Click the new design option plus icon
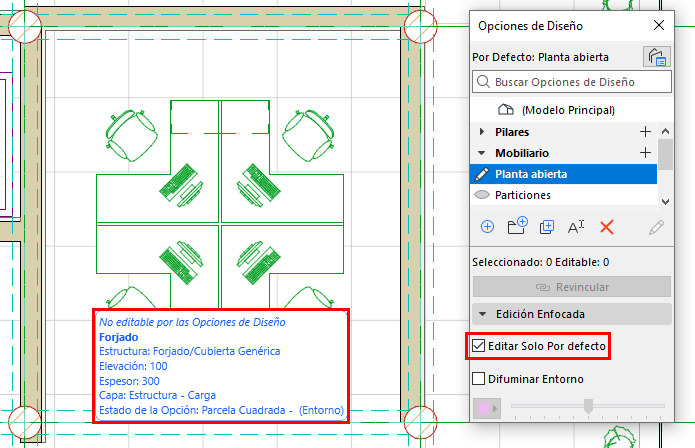Image resolution: width=695 pixels, height=448 pixels. [487, 227]
